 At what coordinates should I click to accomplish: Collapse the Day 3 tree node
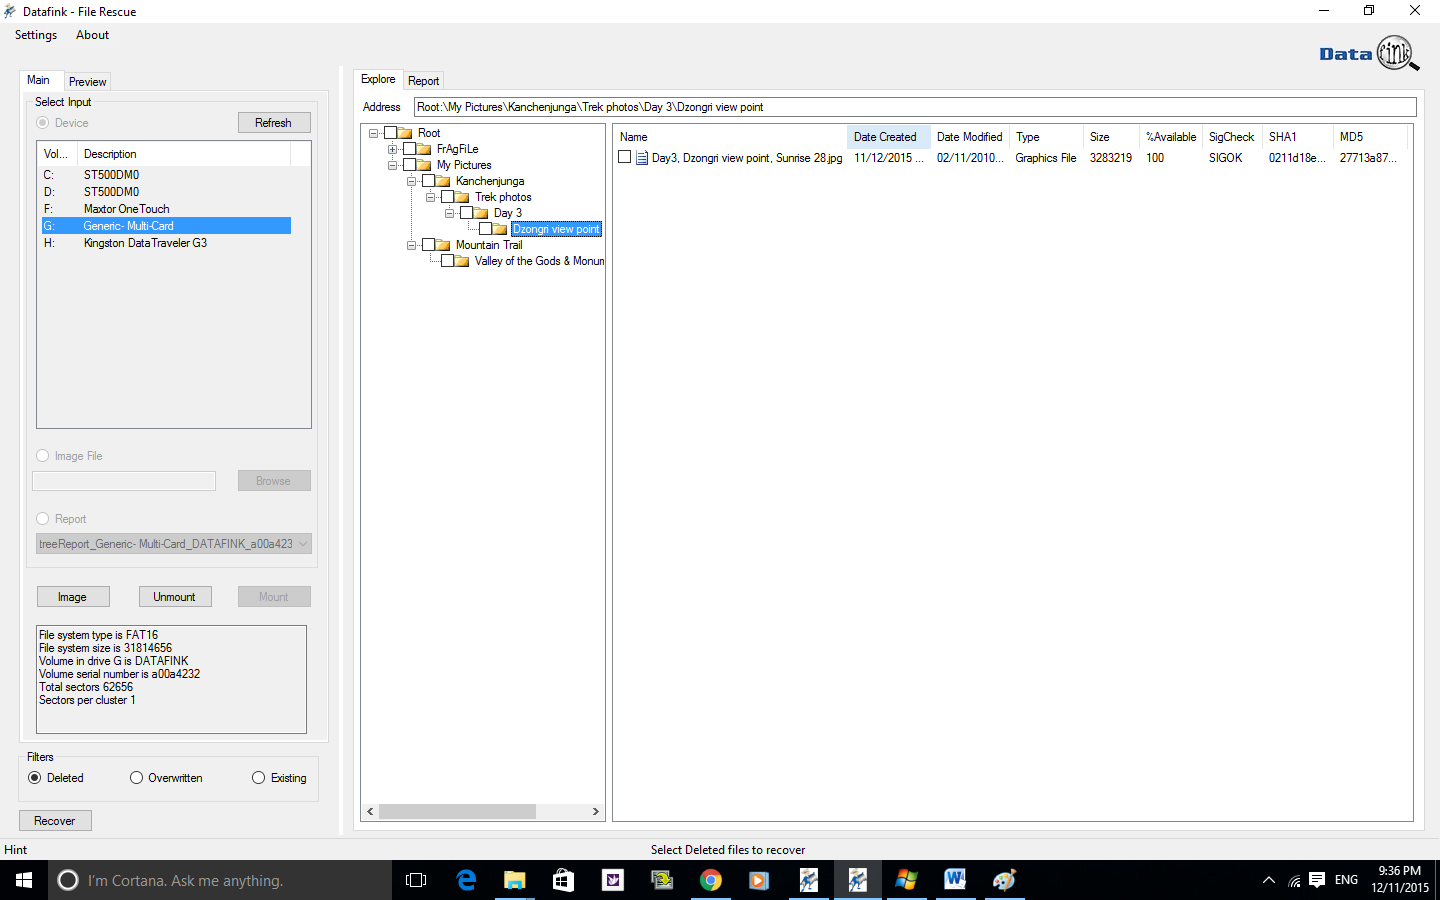tap(450, 213)
